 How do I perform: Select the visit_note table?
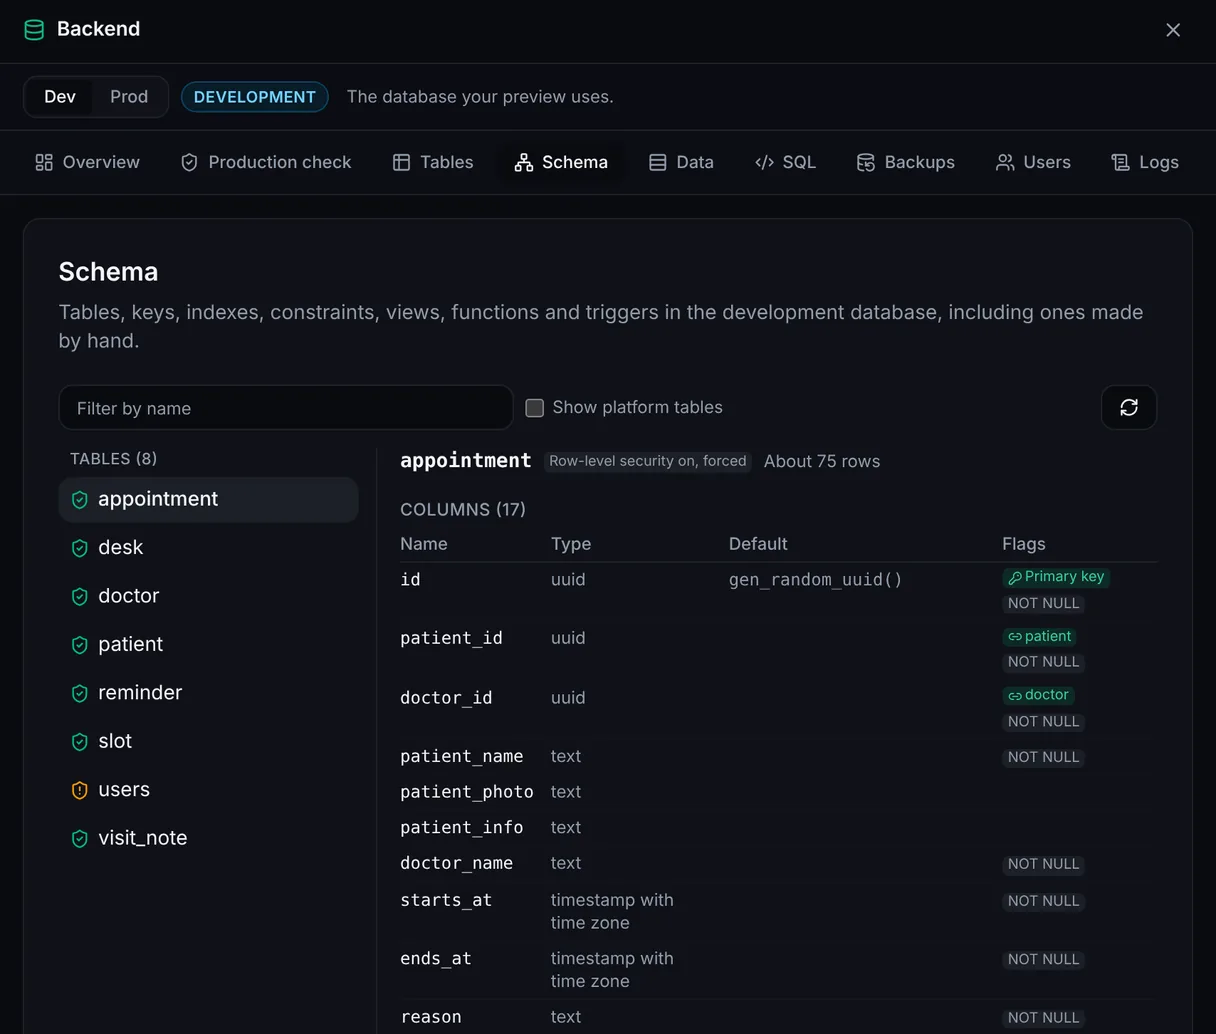208,838
